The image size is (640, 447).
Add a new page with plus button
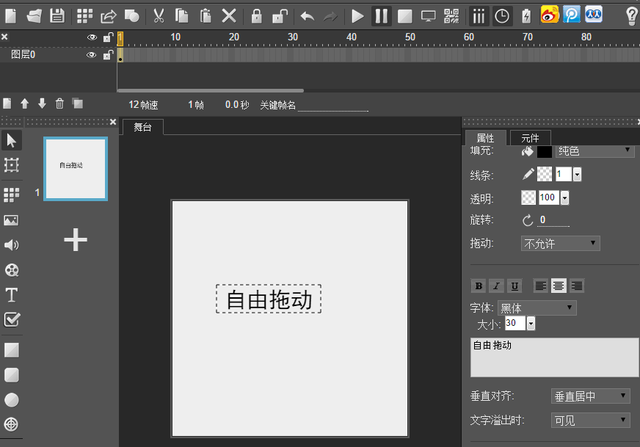76,239
